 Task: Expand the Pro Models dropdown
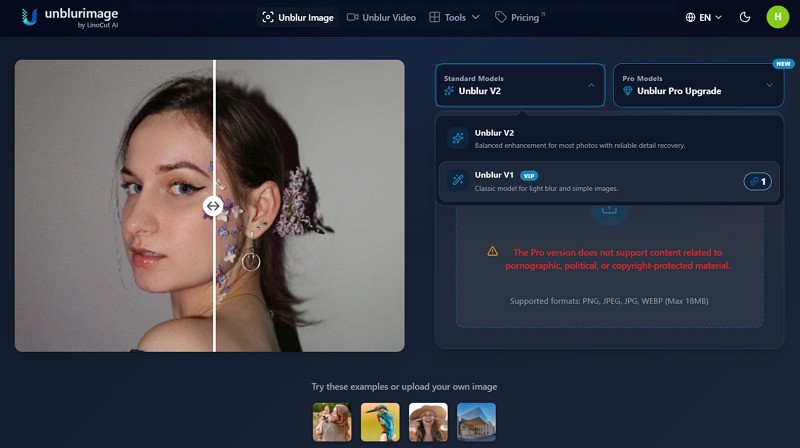698,85
